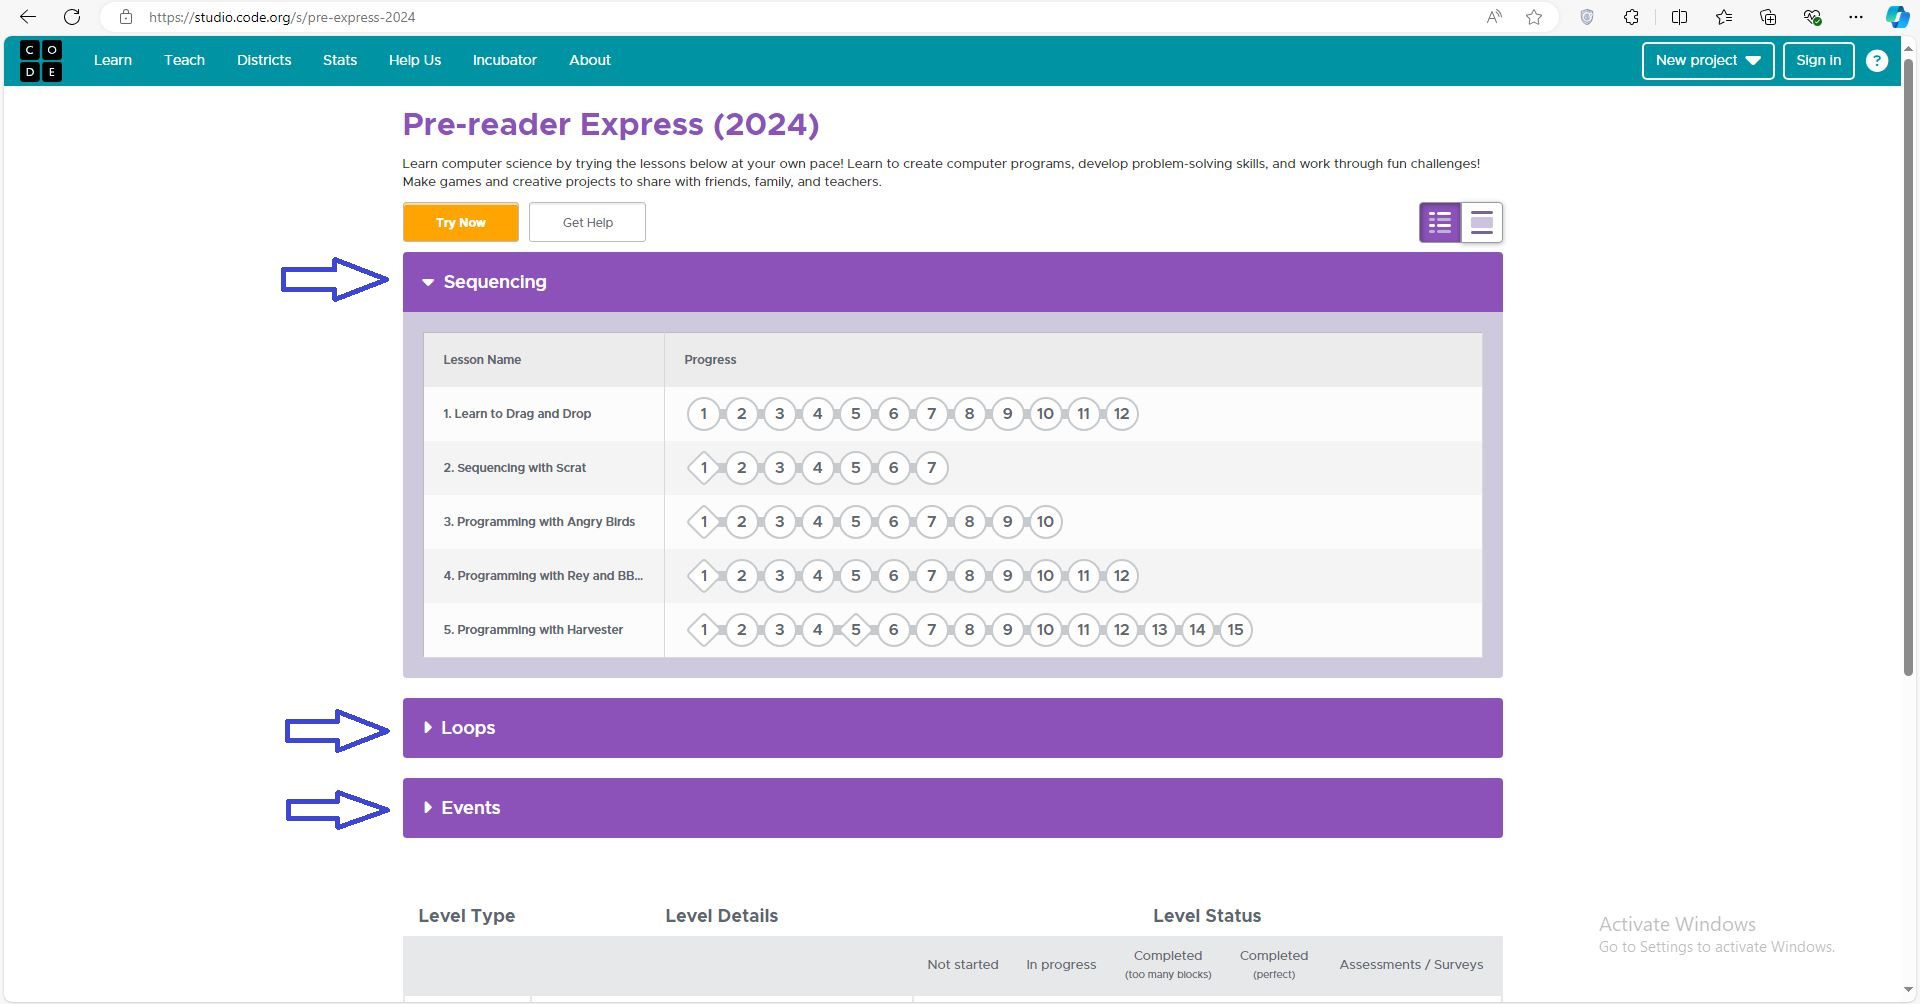Image resolution: width=1920 pixels, height=1004 pixels.
Task: Open browser settings ellipsis menu
Action: [1855, 17]
